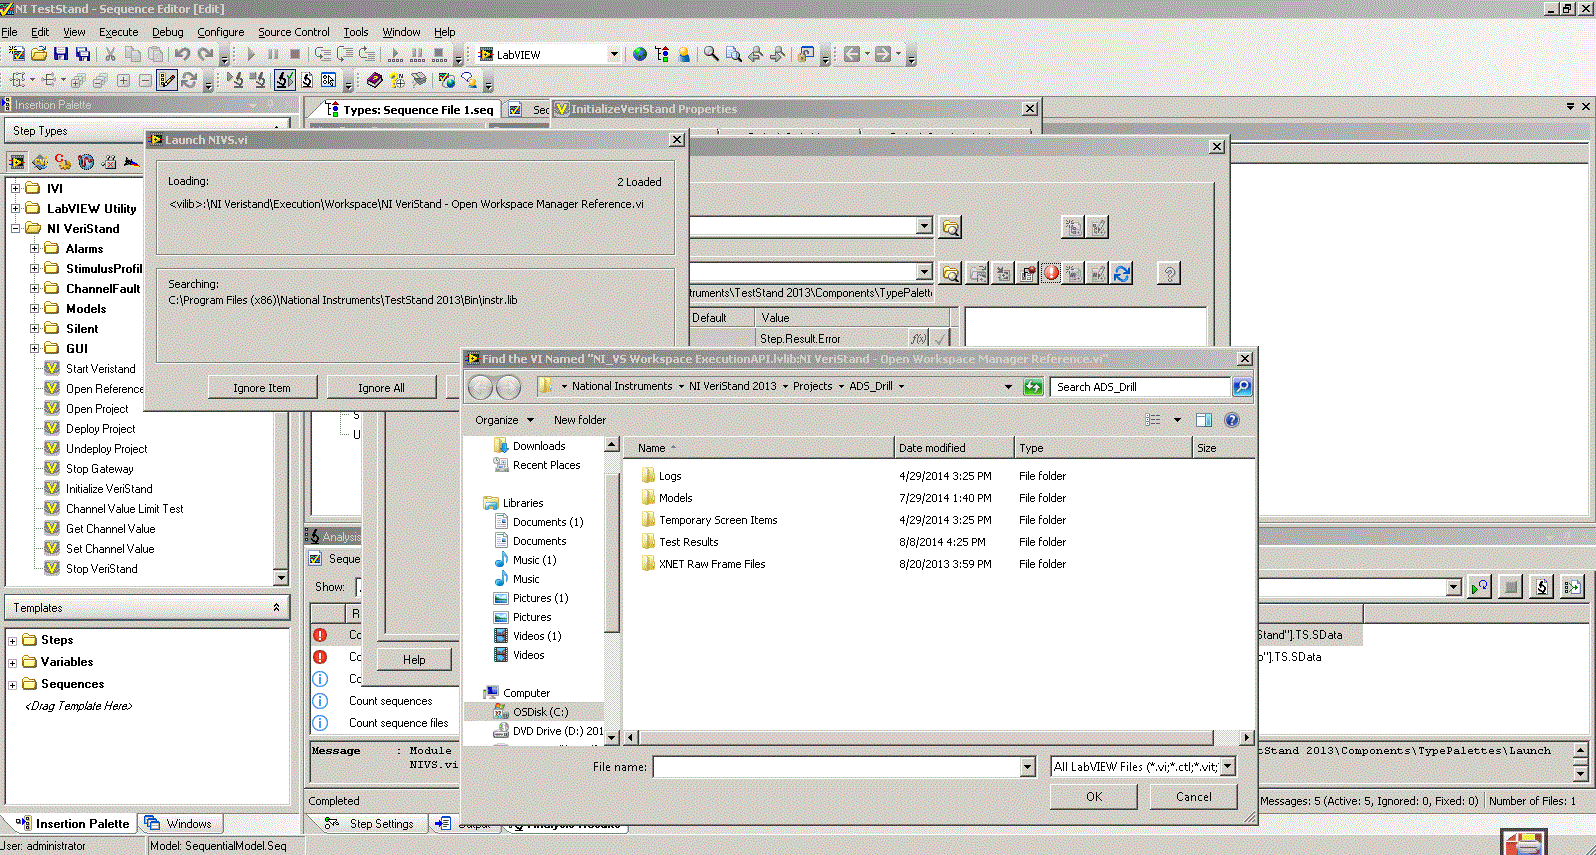Viewport: 1596px width, 855px height.
Task: Open the Configure menu
Action: click(220, 32)
